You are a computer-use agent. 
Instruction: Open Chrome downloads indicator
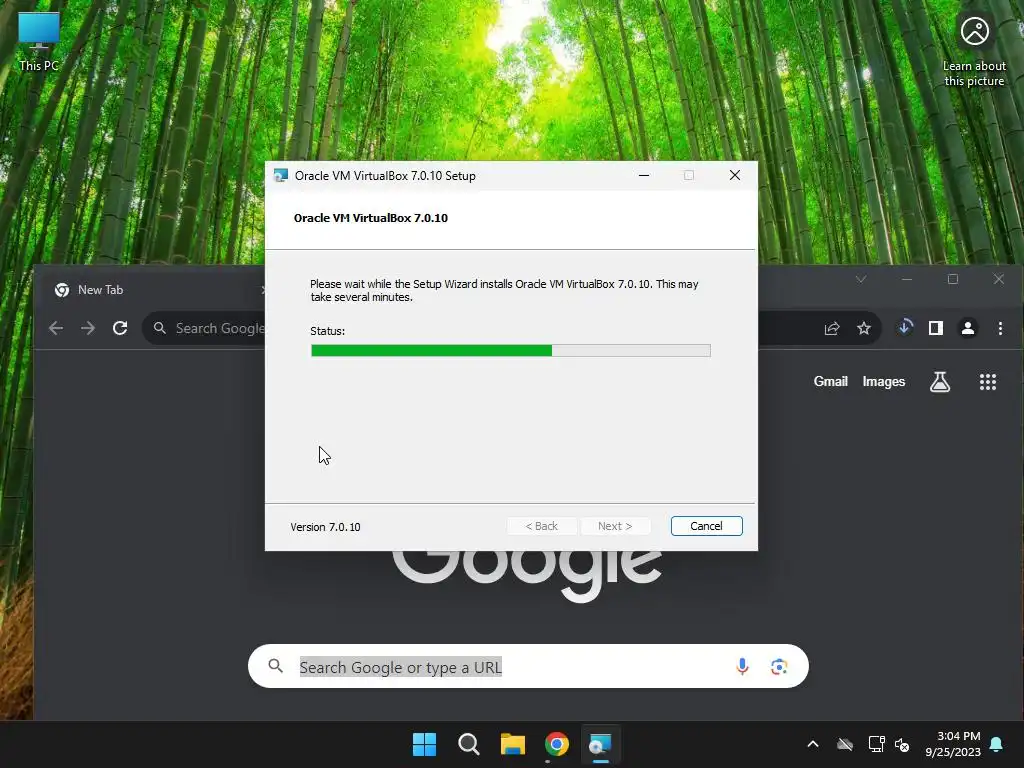coord(904,327)
